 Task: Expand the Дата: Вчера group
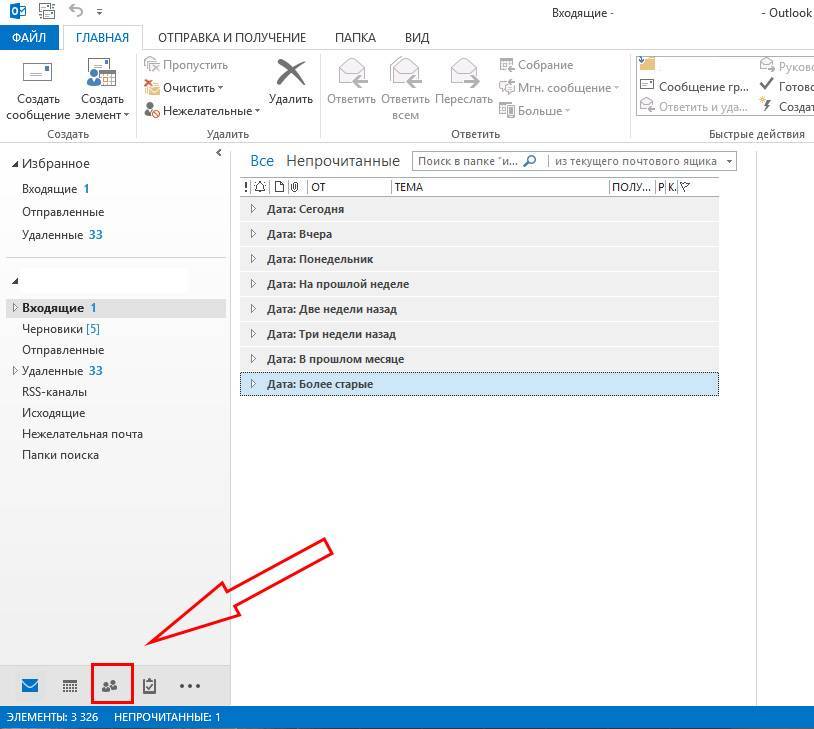(253, 234)
